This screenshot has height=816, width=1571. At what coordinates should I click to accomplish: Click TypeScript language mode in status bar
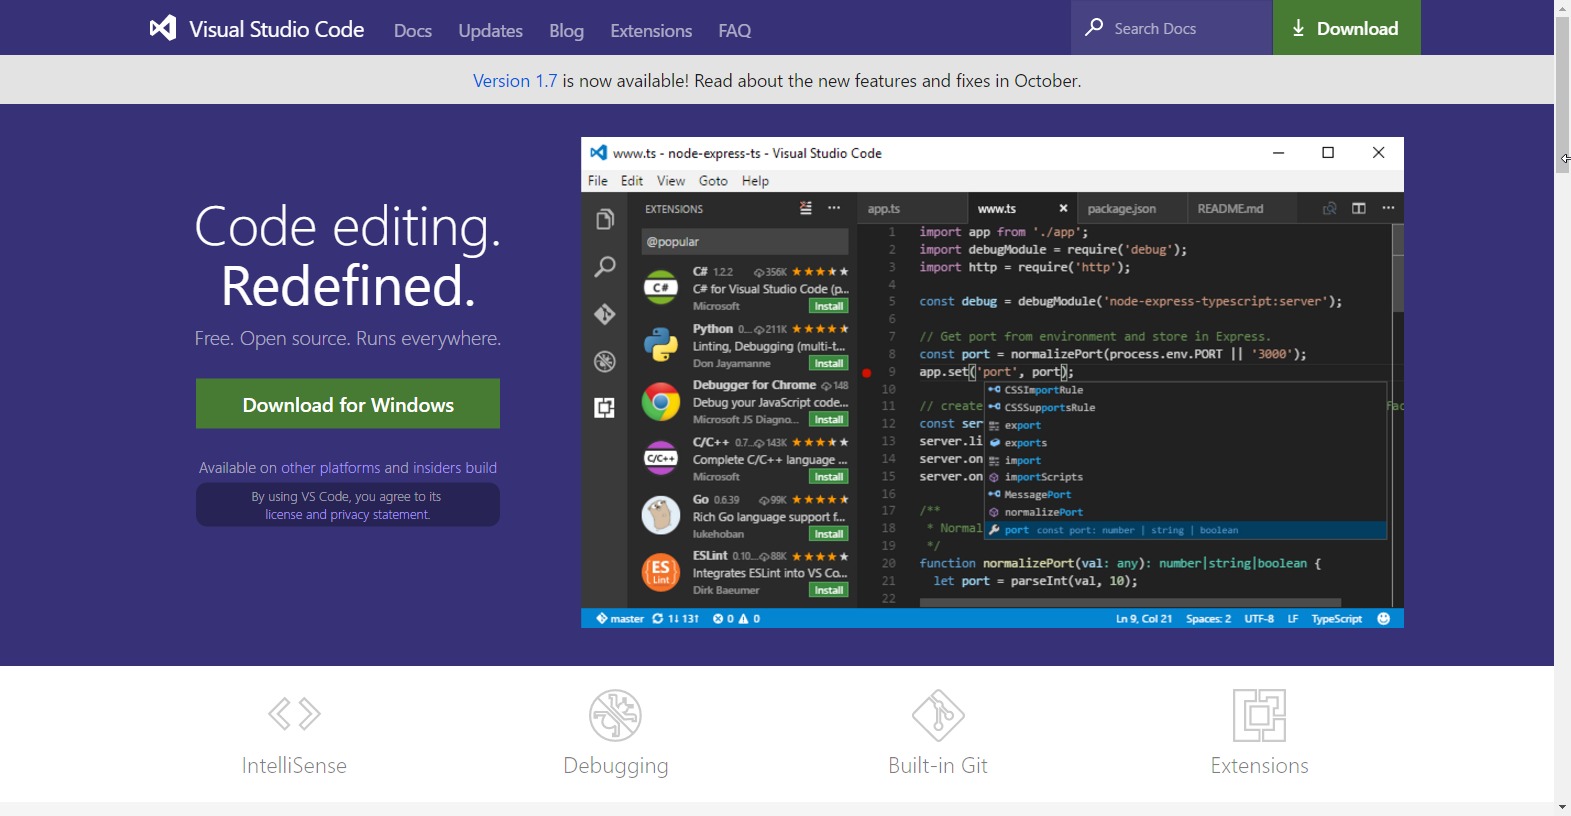point(1336,619)
